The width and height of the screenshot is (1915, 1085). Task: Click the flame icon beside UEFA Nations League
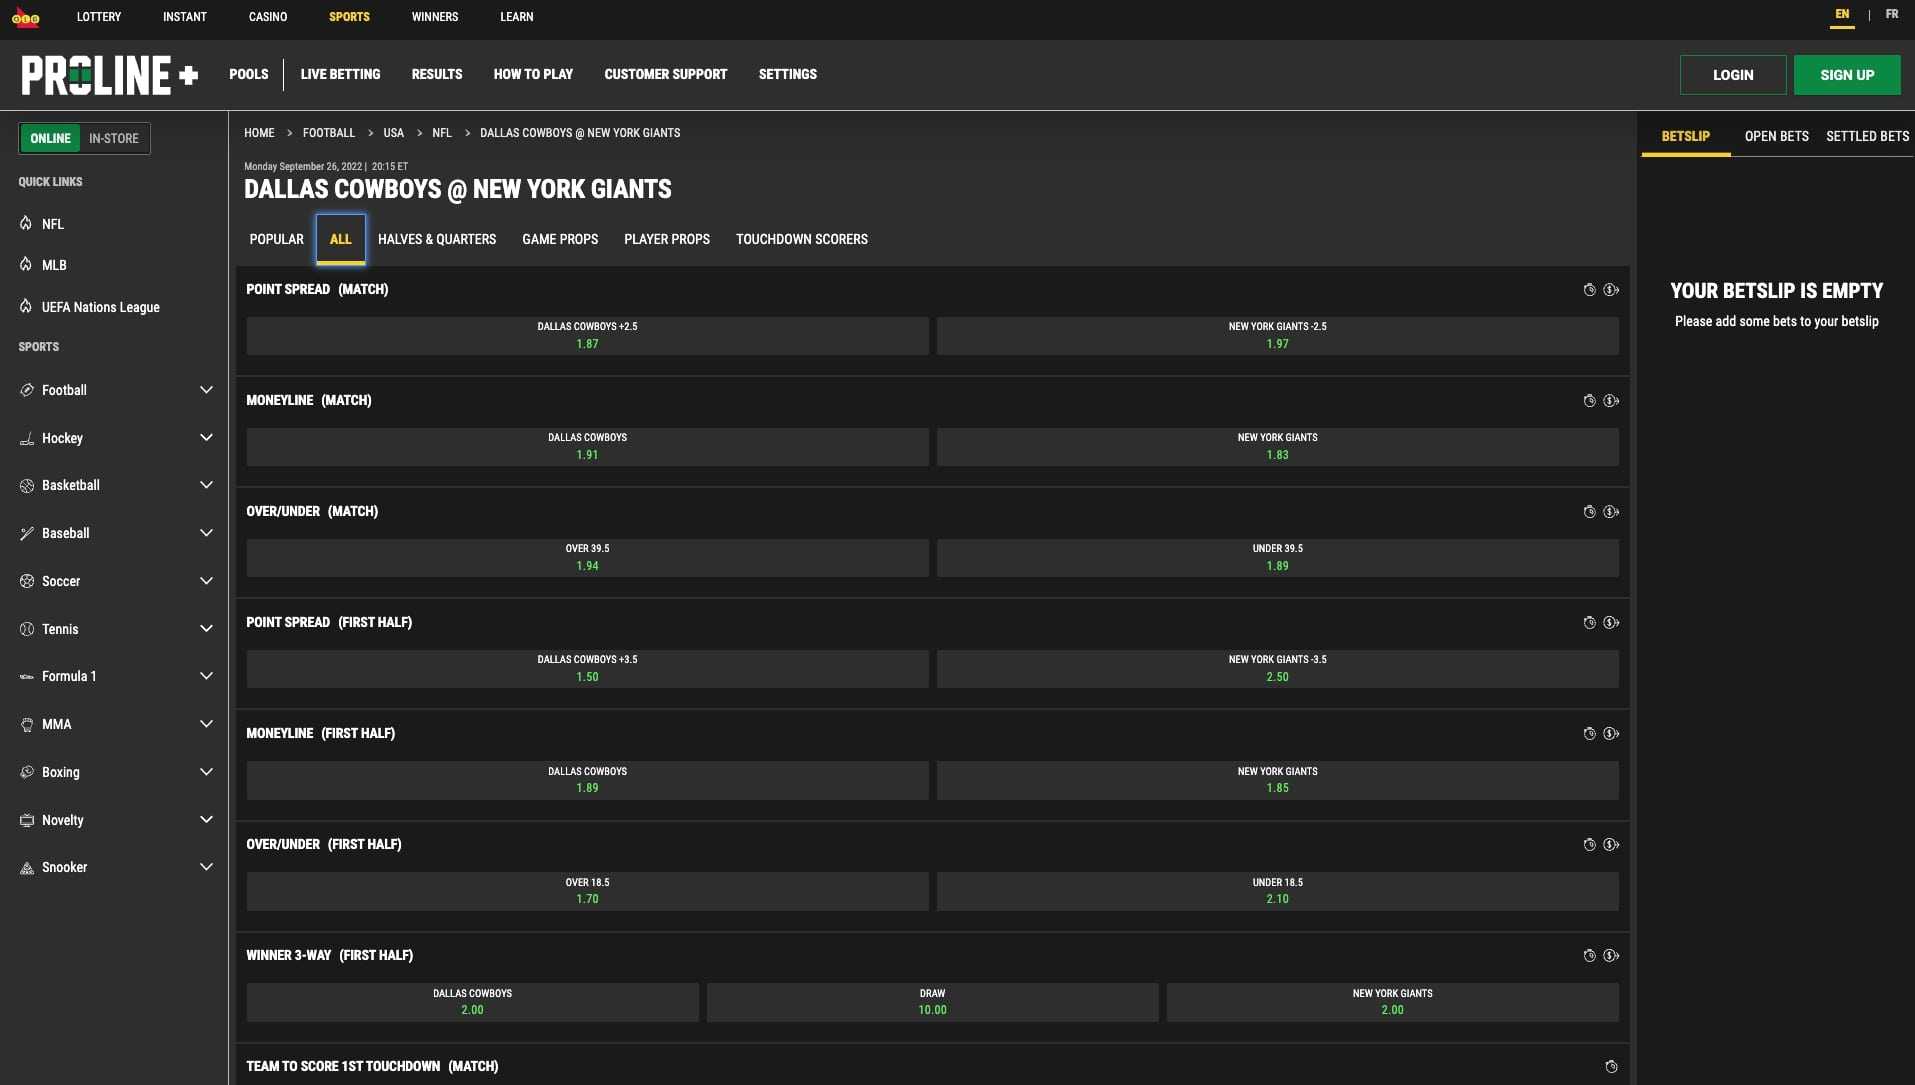click(26, 306)
